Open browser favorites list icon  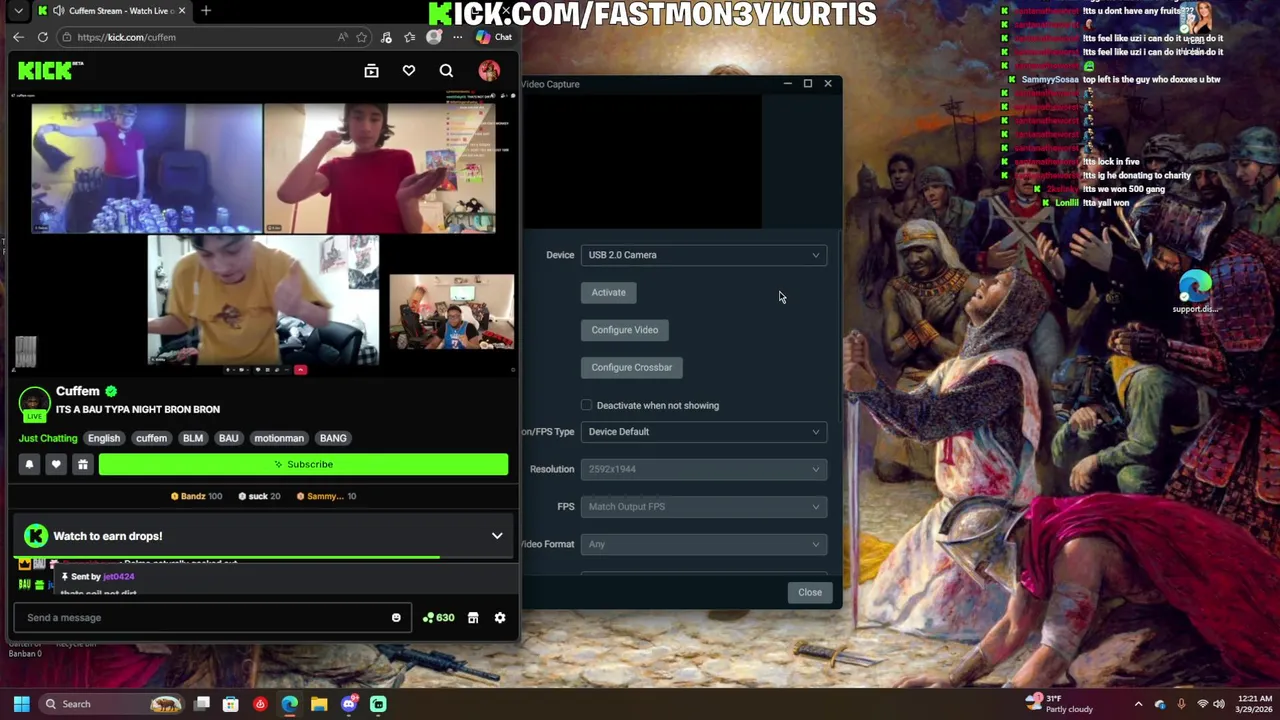(410, 37)
